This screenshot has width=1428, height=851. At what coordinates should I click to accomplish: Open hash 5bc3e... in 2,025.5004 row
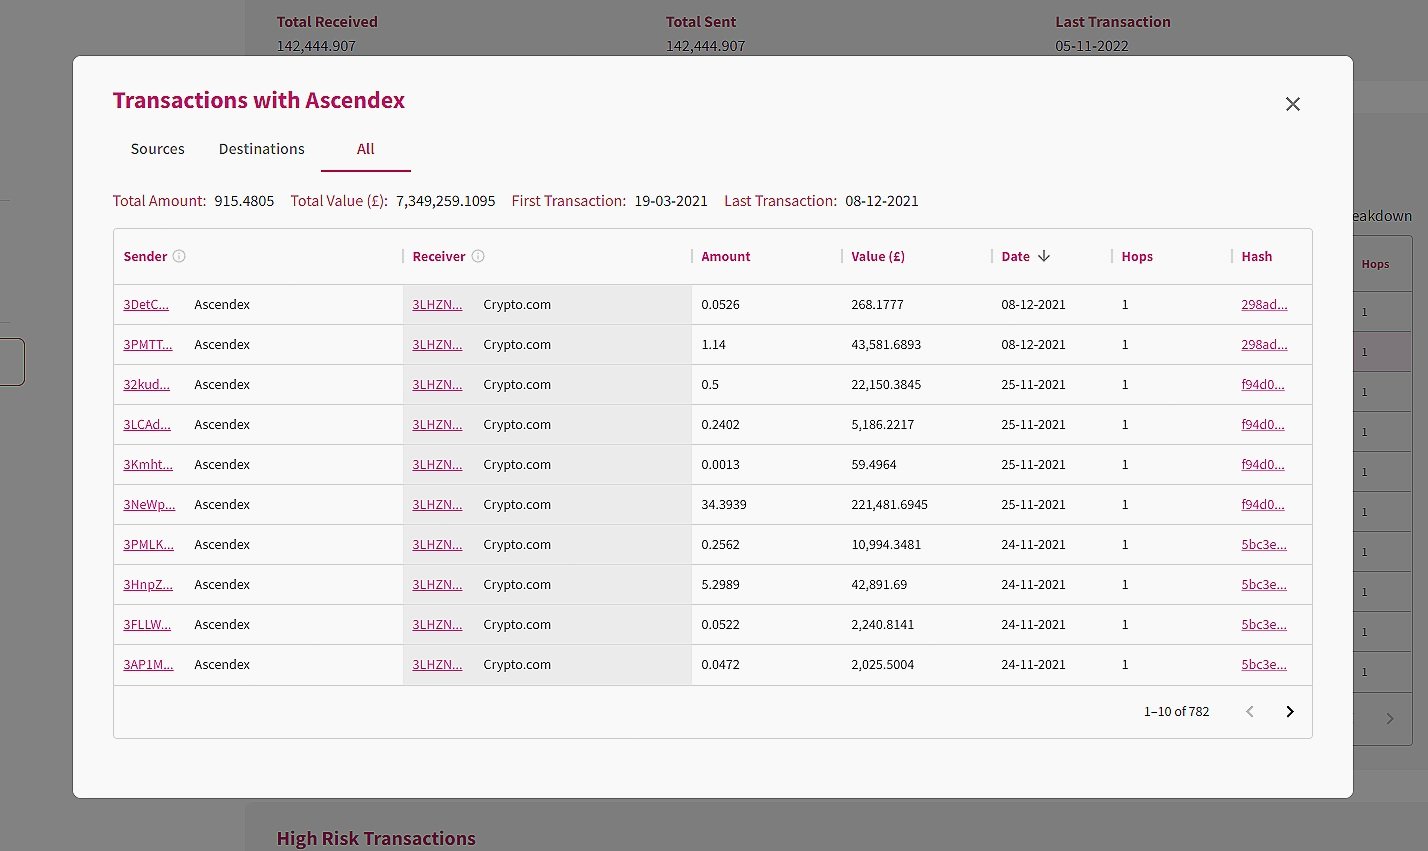[x=1264, y=665]
